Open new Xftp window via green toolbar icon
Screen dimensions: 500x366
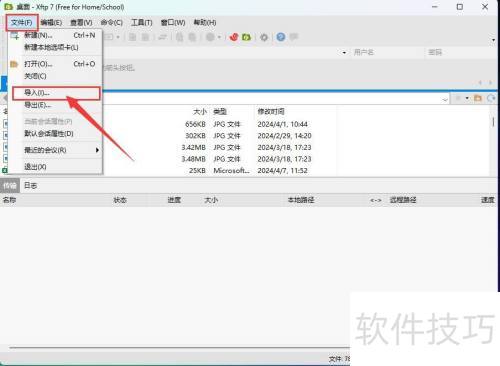(246, 37)
